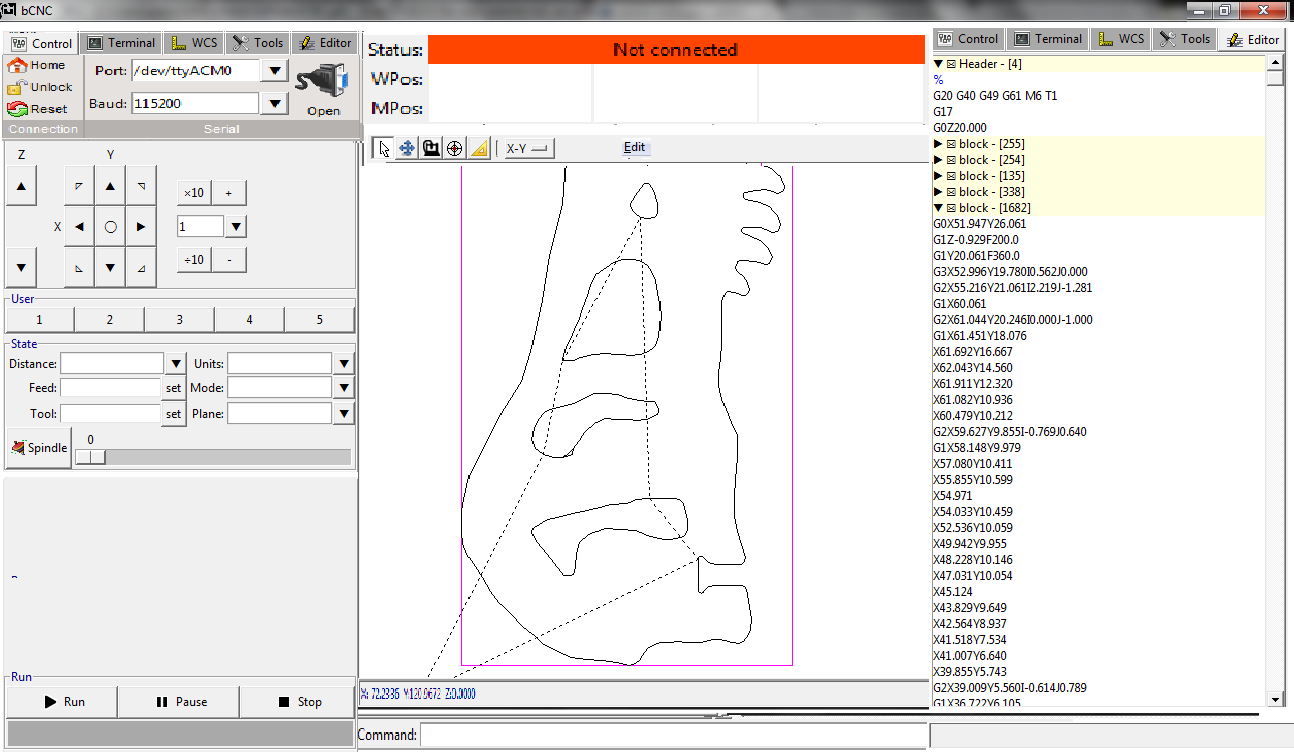Click the ÷10 step divider button
The height and width of the screenshot is (752, 1294).
coord(194,260)
